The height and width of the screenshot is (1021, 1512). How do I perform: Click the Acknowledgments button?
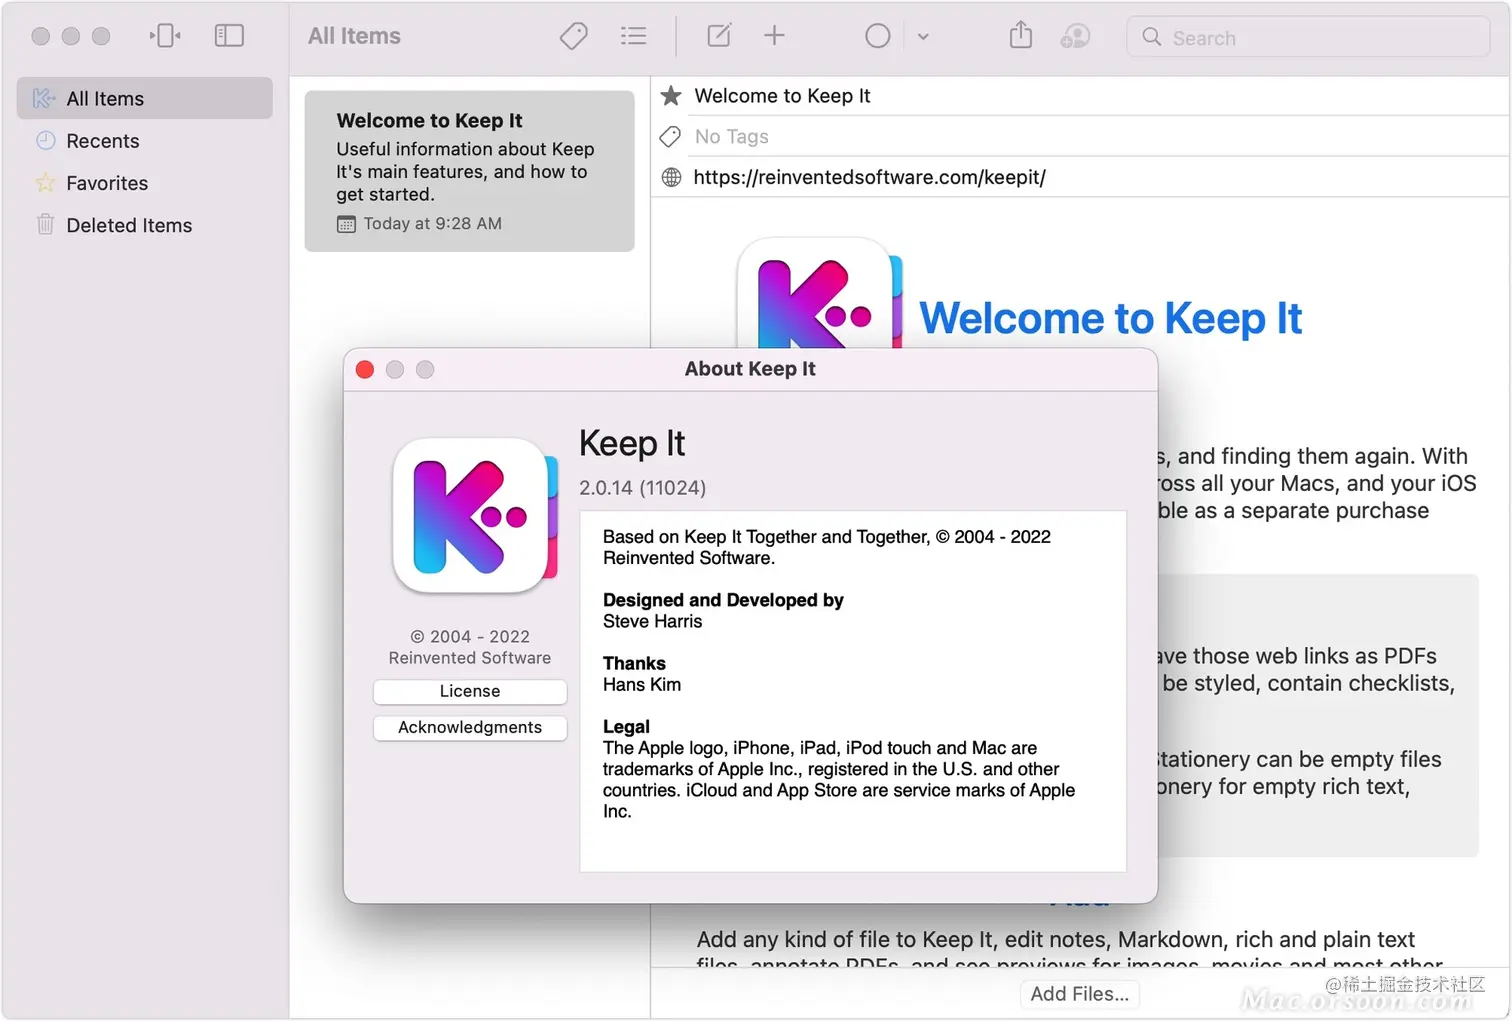coord(470,727)
